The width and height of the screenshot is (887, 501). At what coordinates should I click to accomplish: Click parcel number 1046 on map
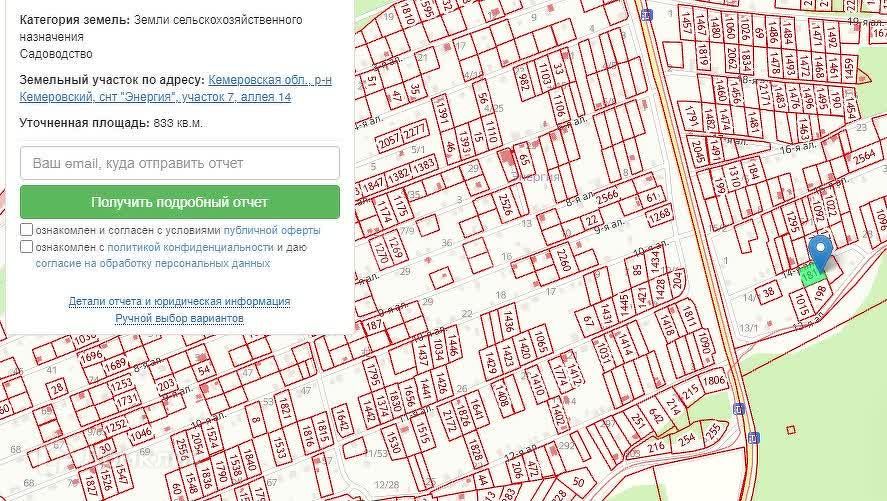coord(140,434)
